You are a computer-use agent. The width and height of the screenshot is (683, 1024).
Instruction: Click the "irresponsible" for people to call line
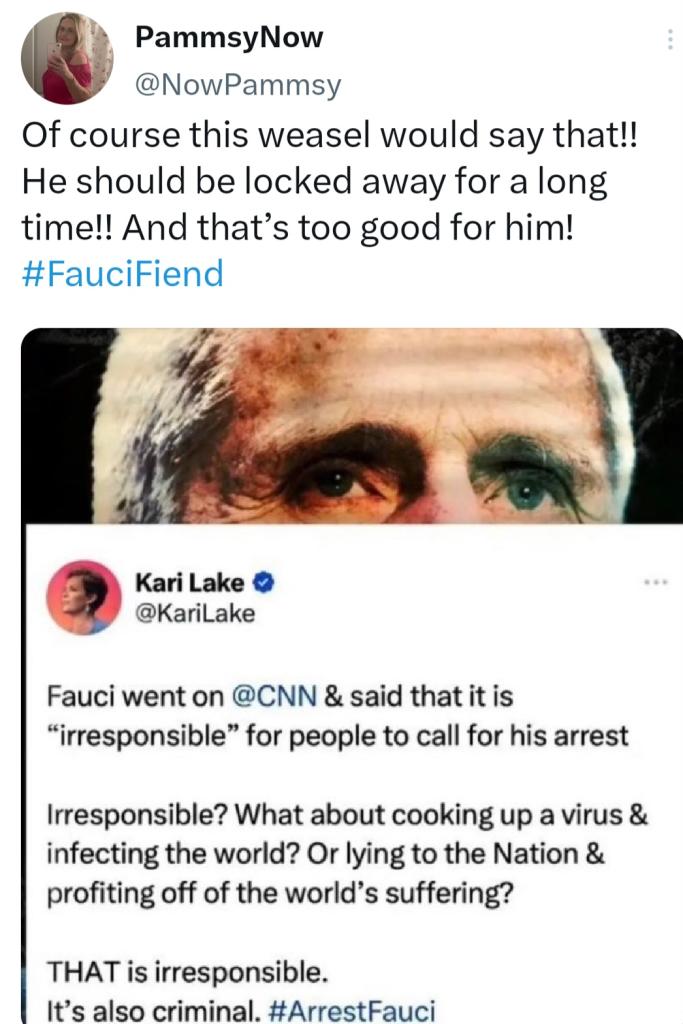point(338,738)
